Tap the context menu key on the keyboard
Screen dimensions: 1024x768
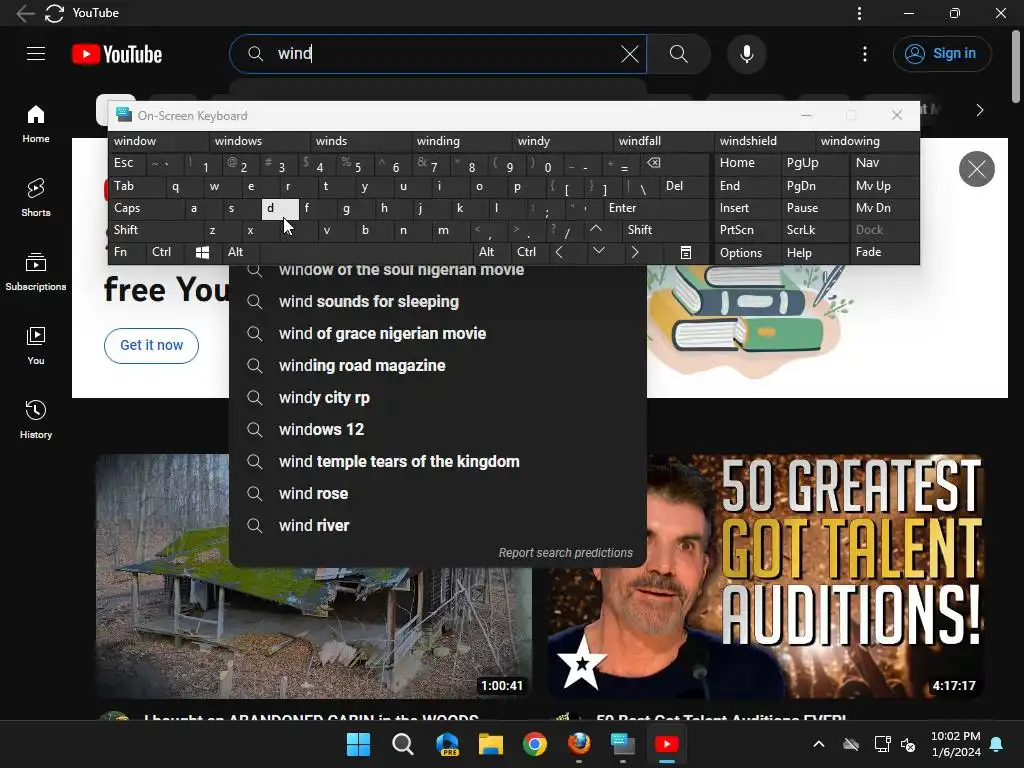686,252
